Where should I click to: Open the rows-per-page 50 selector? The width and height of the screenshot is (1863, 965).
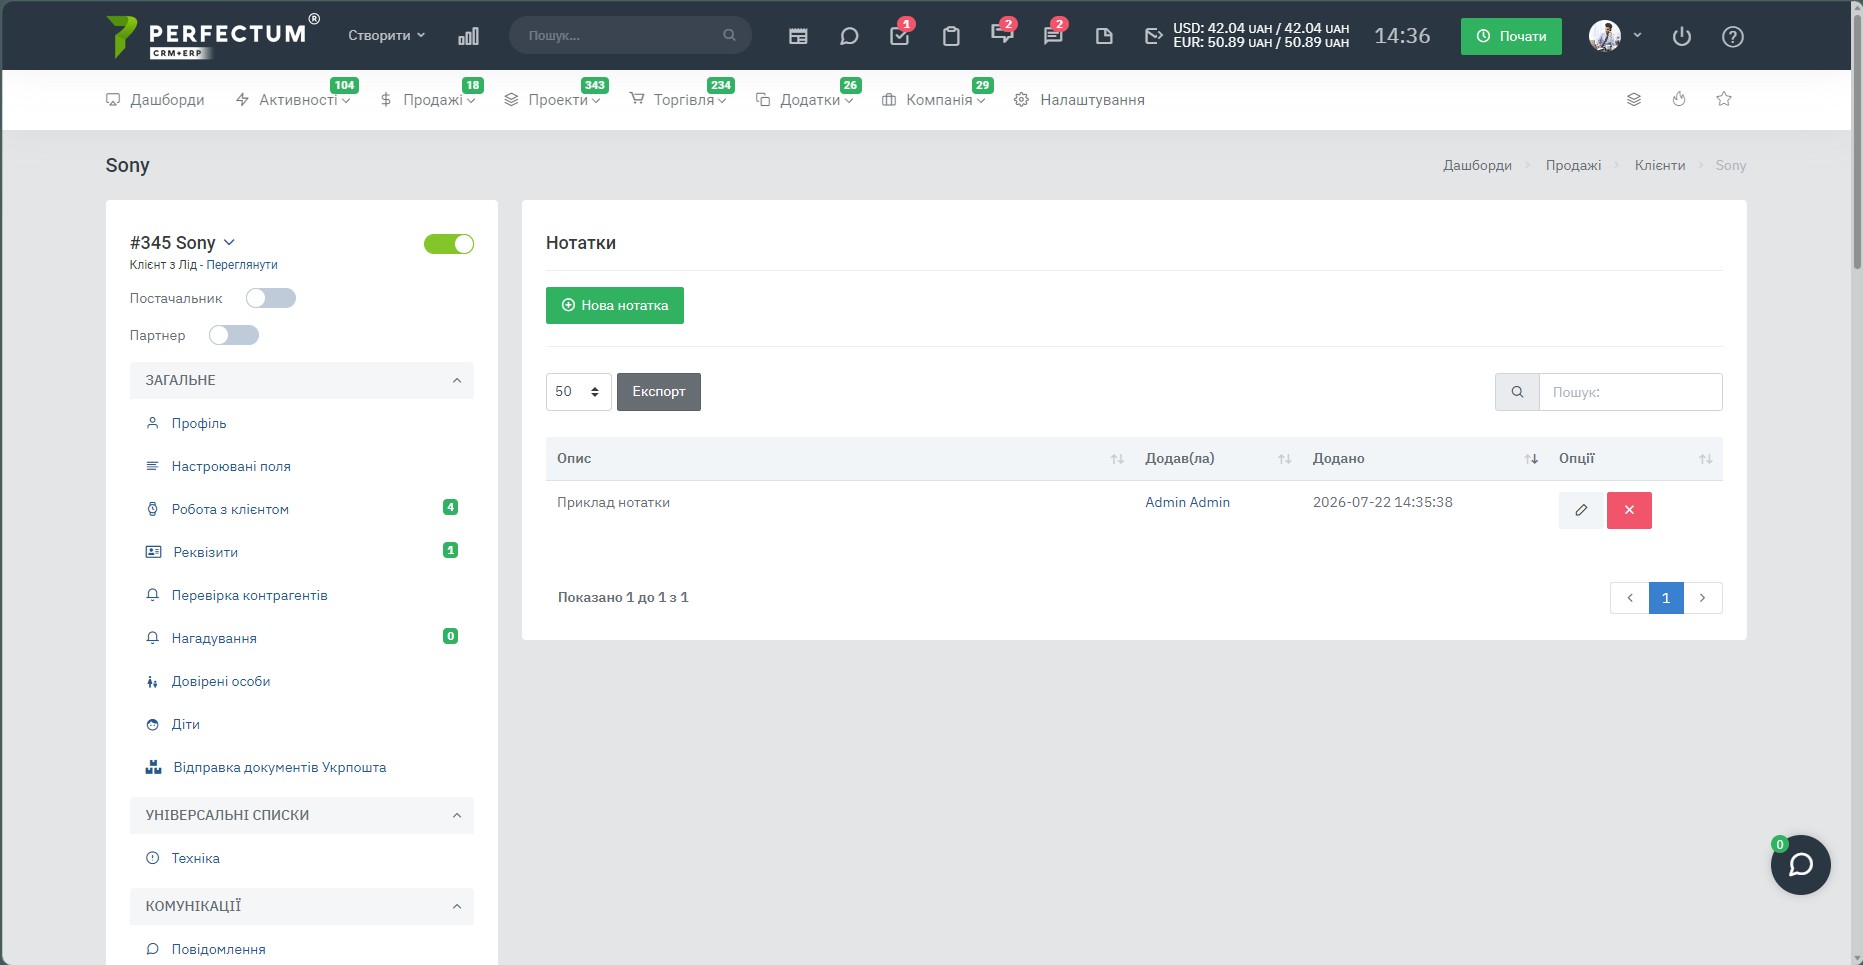coord(578,392)
